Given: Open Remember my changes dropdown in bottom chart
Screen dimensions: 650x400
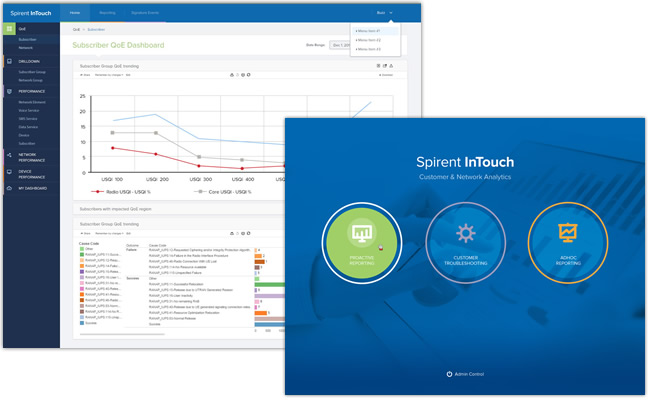Looking at the screenshot, I should (x=109, y=233).
